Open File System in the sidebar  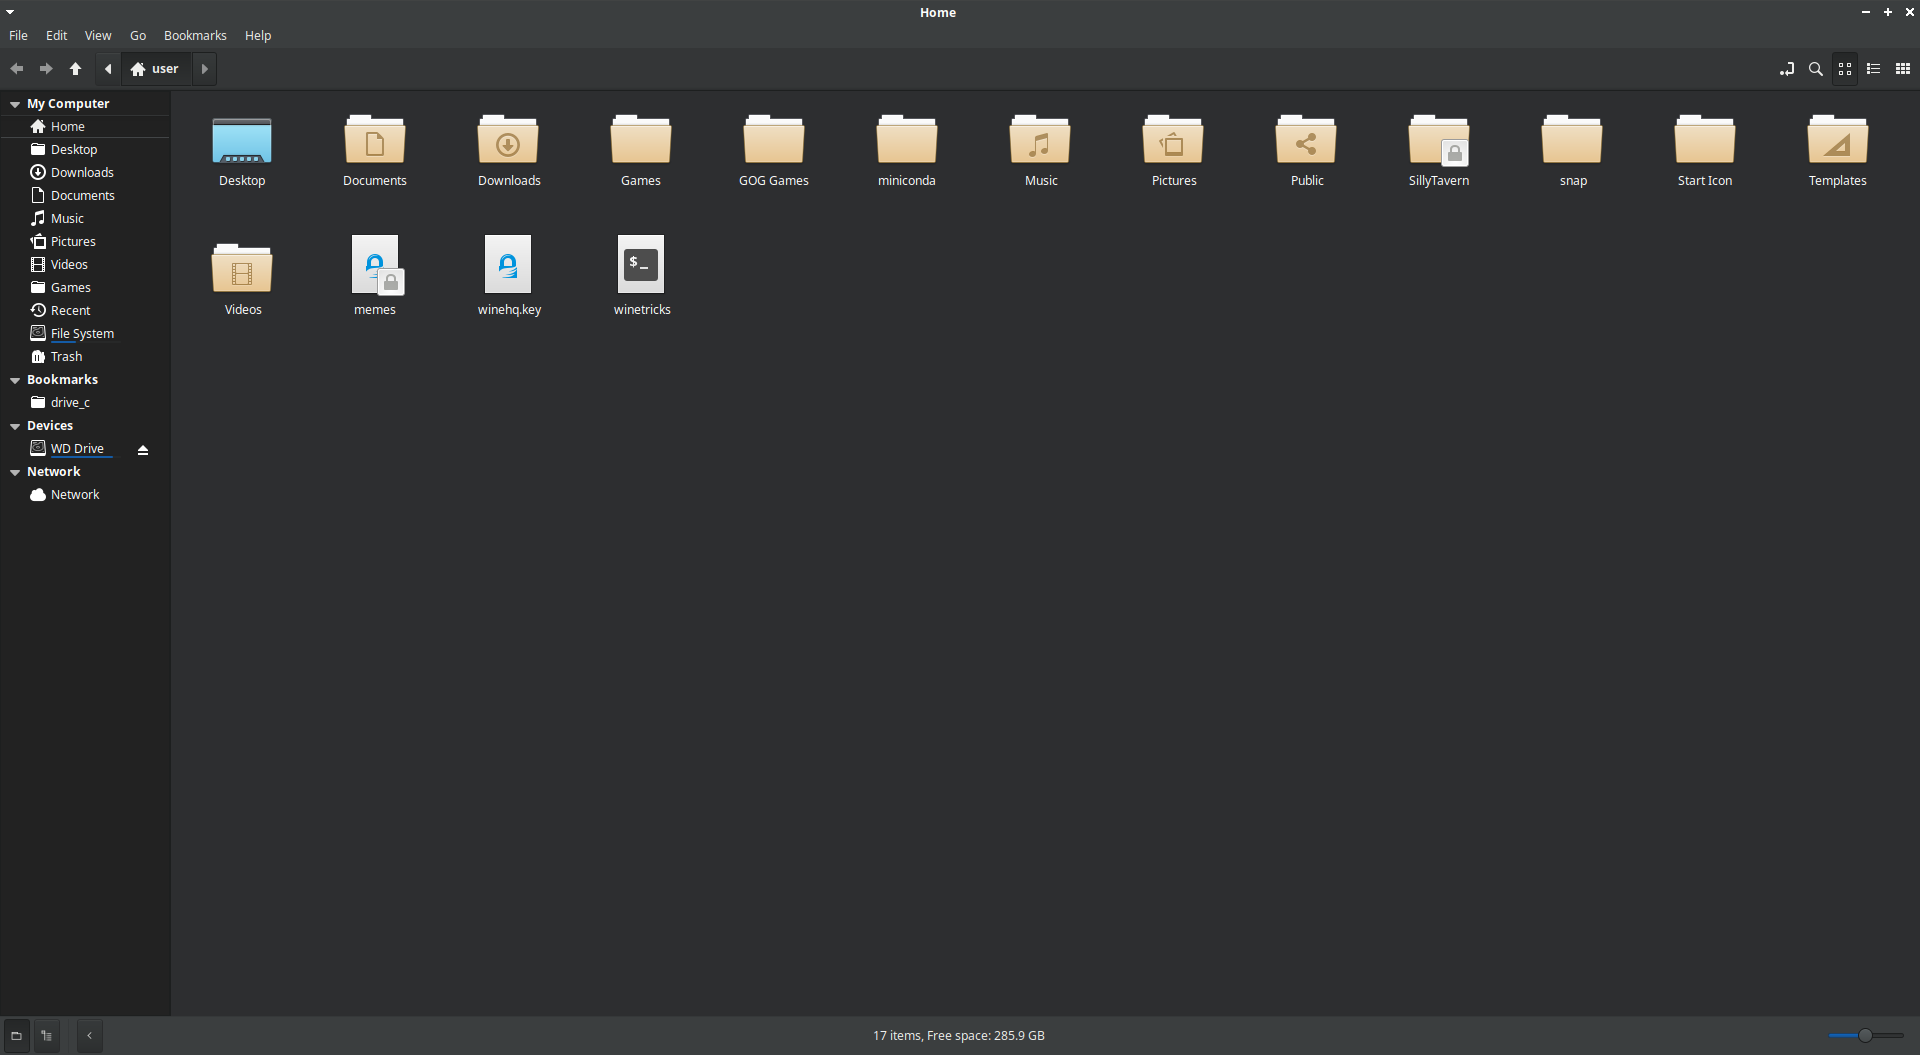85,334
